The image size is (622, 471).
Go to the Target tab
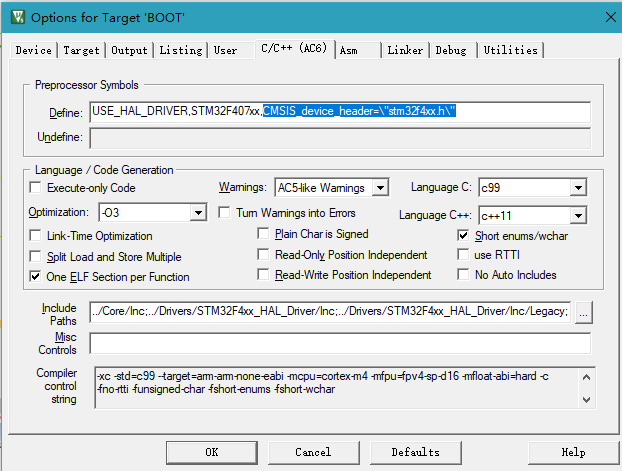tap(81, 50)
